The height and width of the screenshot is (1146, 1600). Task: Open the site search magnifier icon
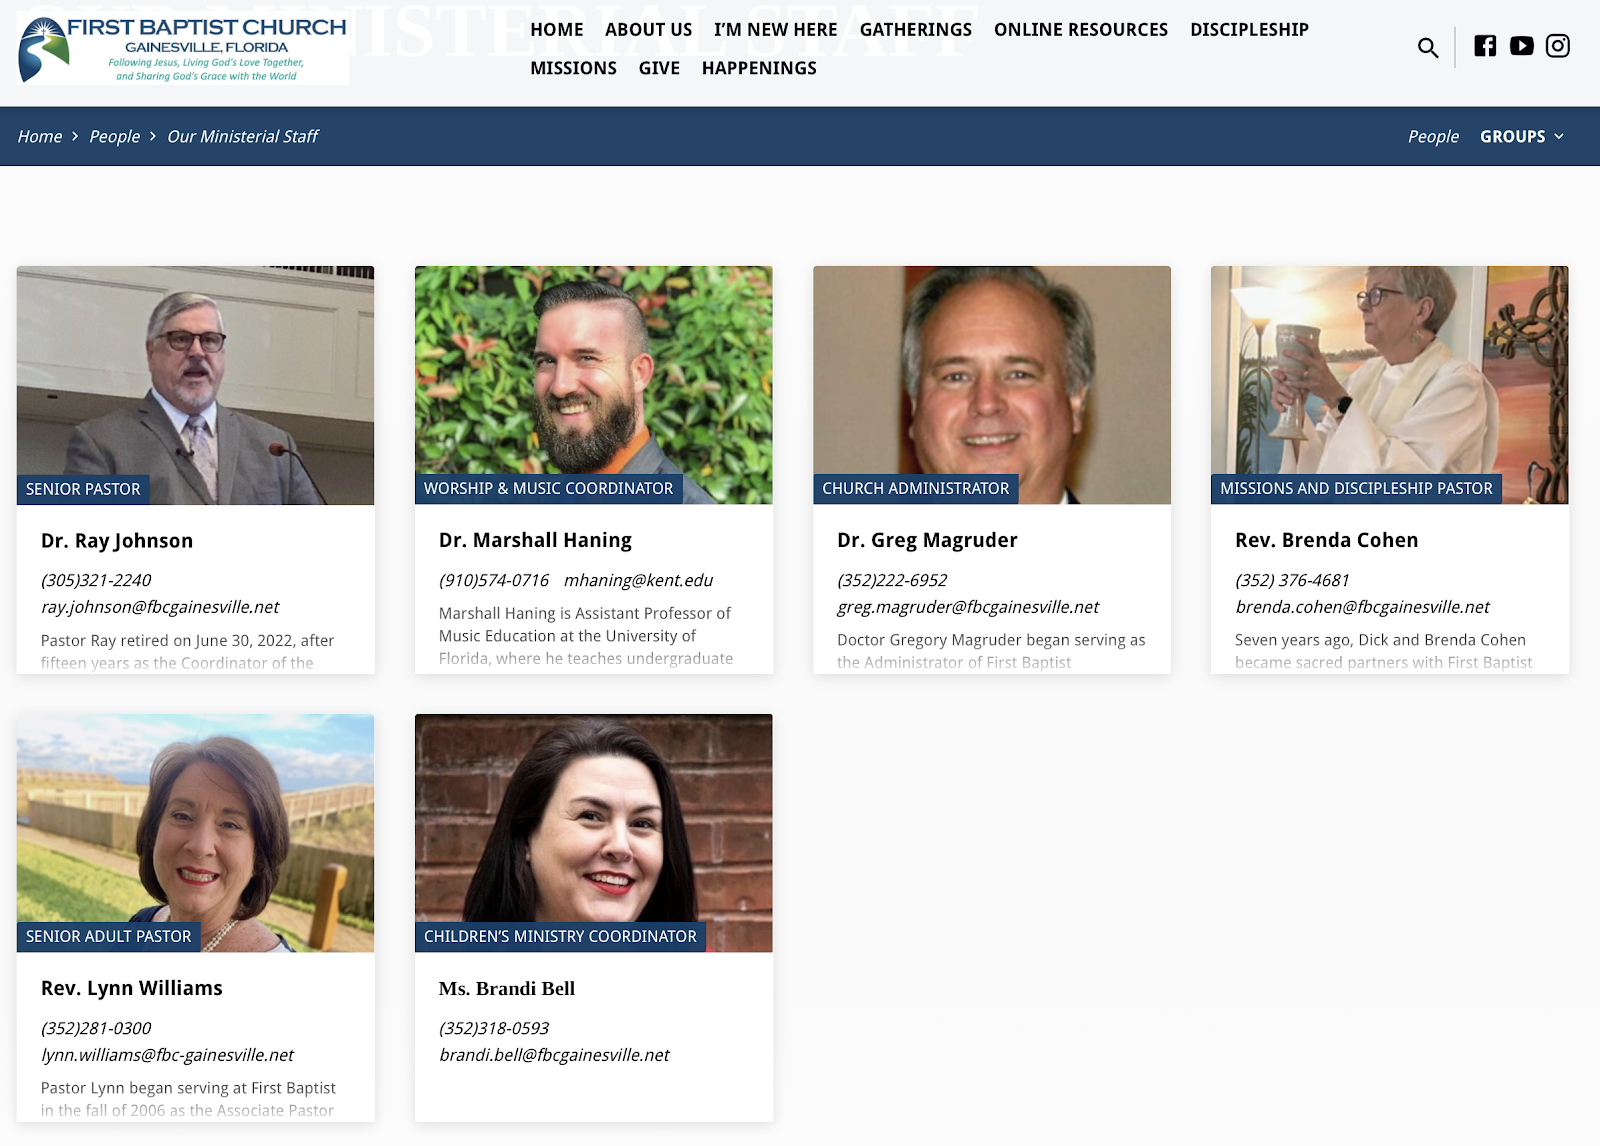[x=1427, y=47]
